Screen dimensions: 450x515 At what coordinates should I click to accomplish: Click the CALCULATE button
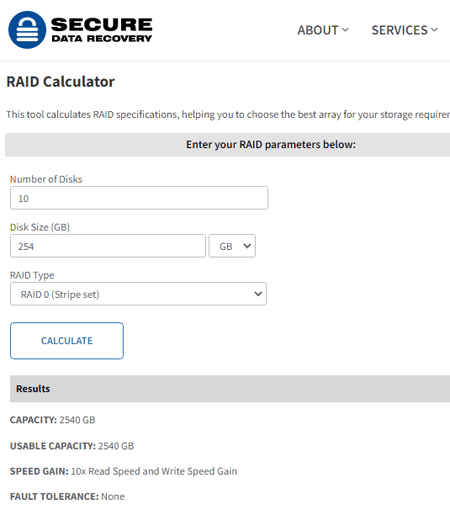tap(67, 341)
